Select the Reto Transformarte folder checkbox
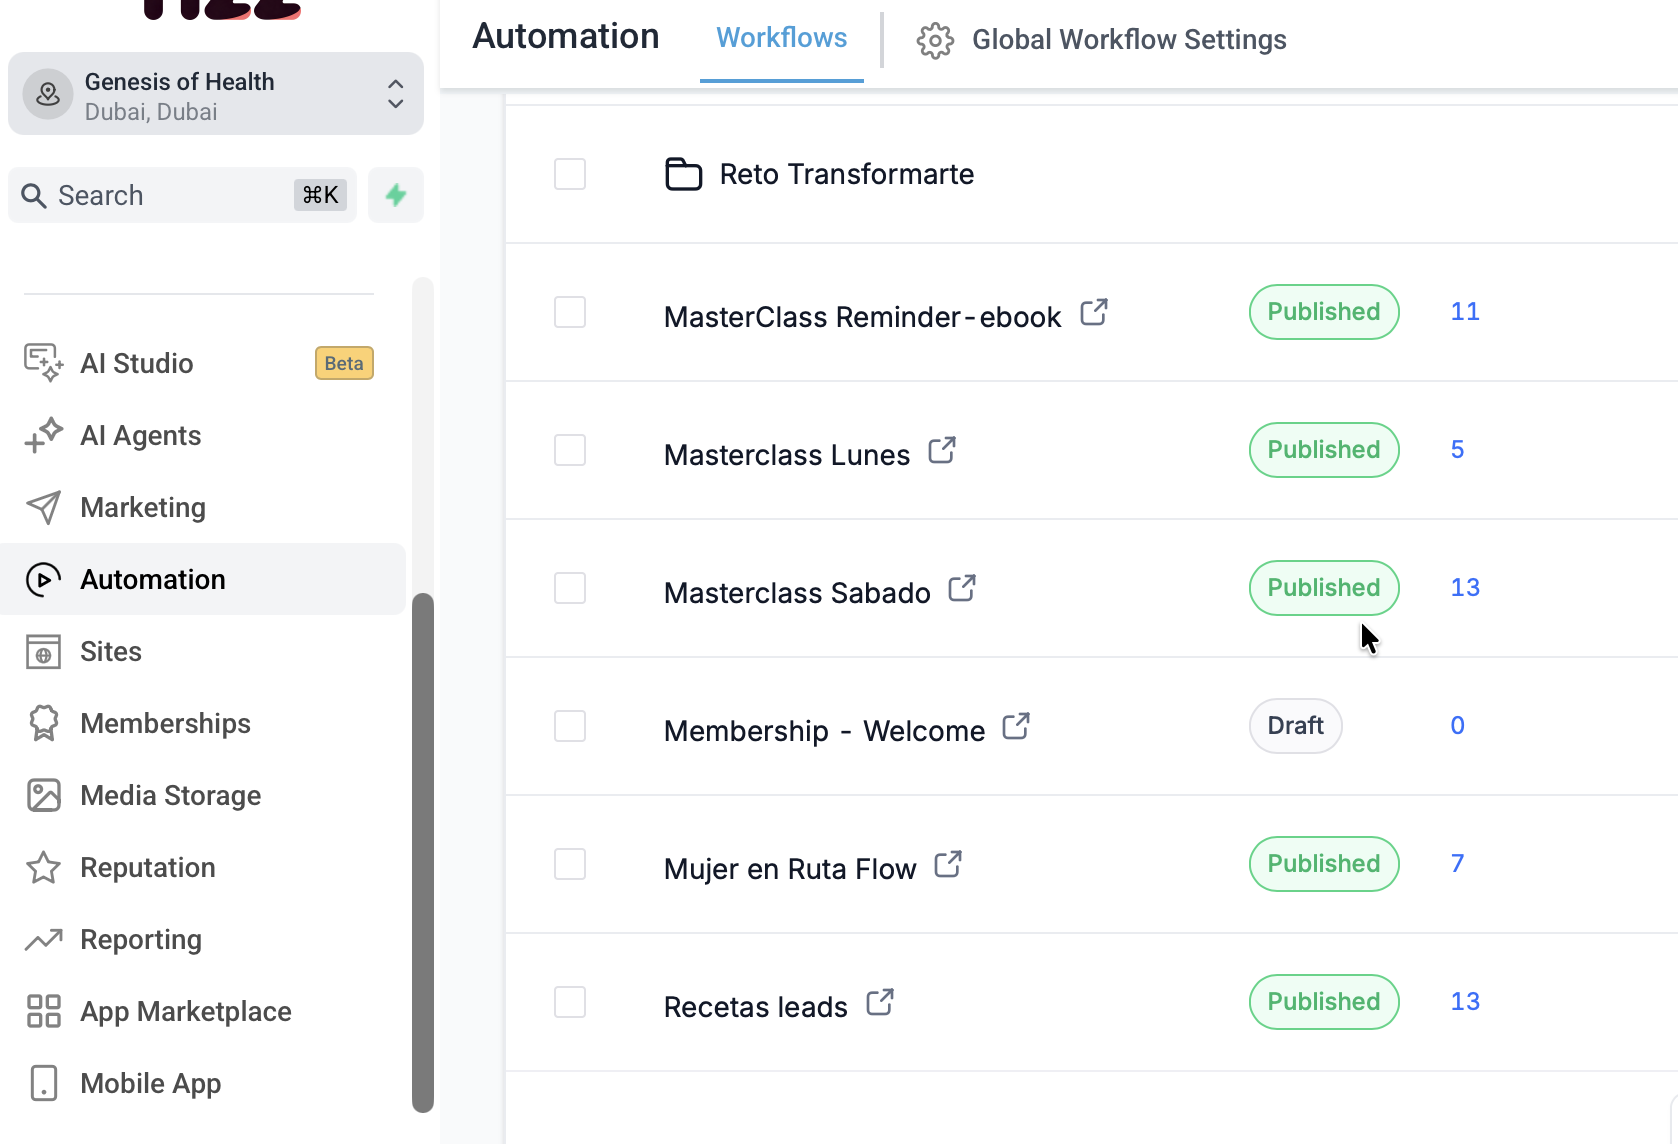 coord(570,174)
